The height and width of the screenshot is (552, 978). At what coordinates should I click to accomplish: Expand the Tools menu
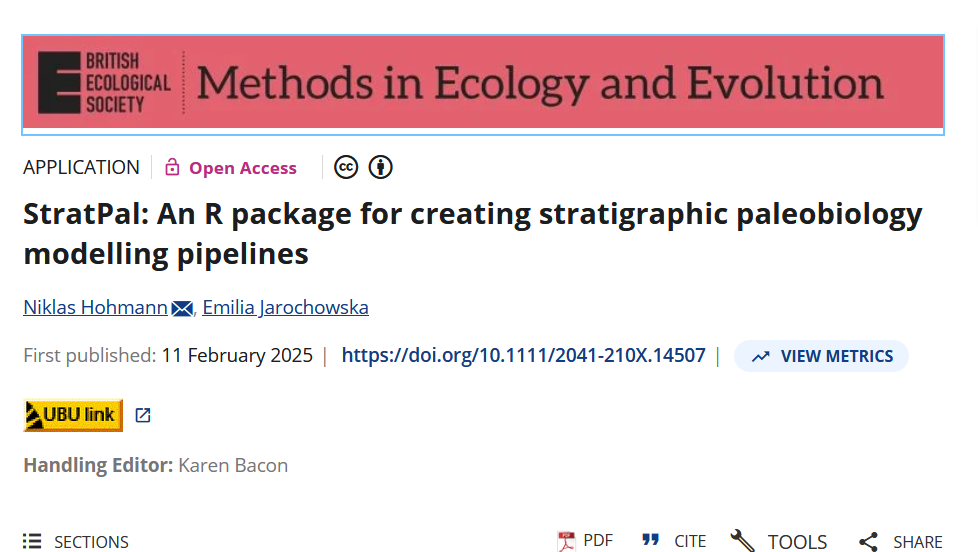coord(779,542)
